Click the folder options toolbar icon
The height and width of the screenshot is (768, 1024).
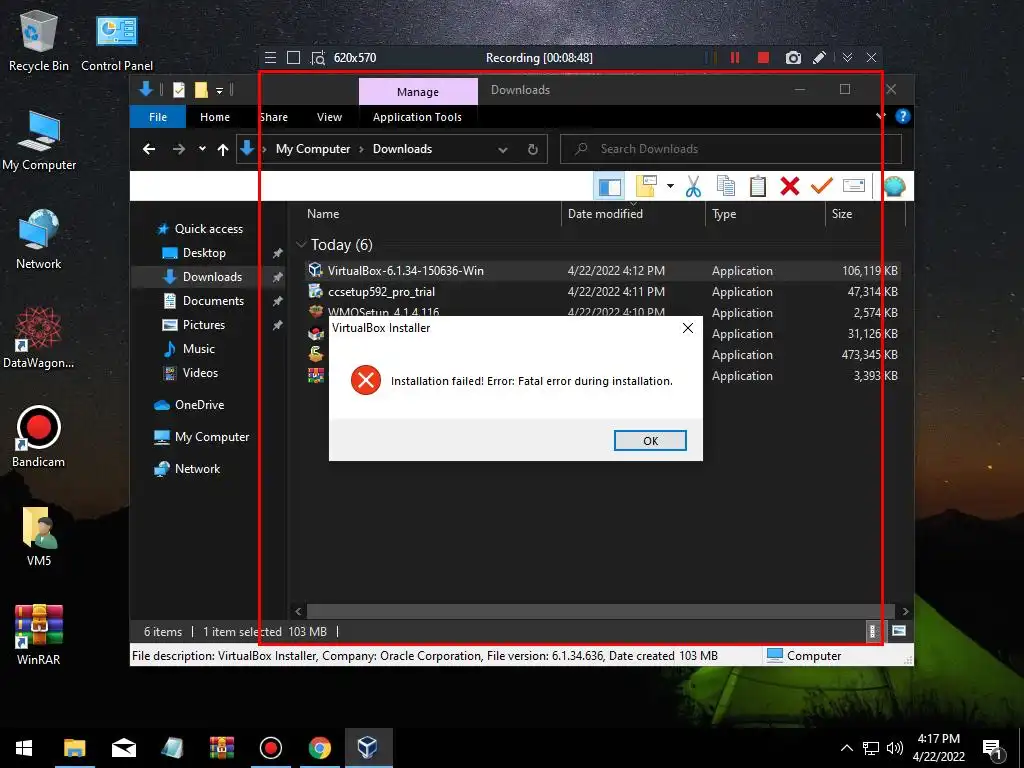(646, 186)
